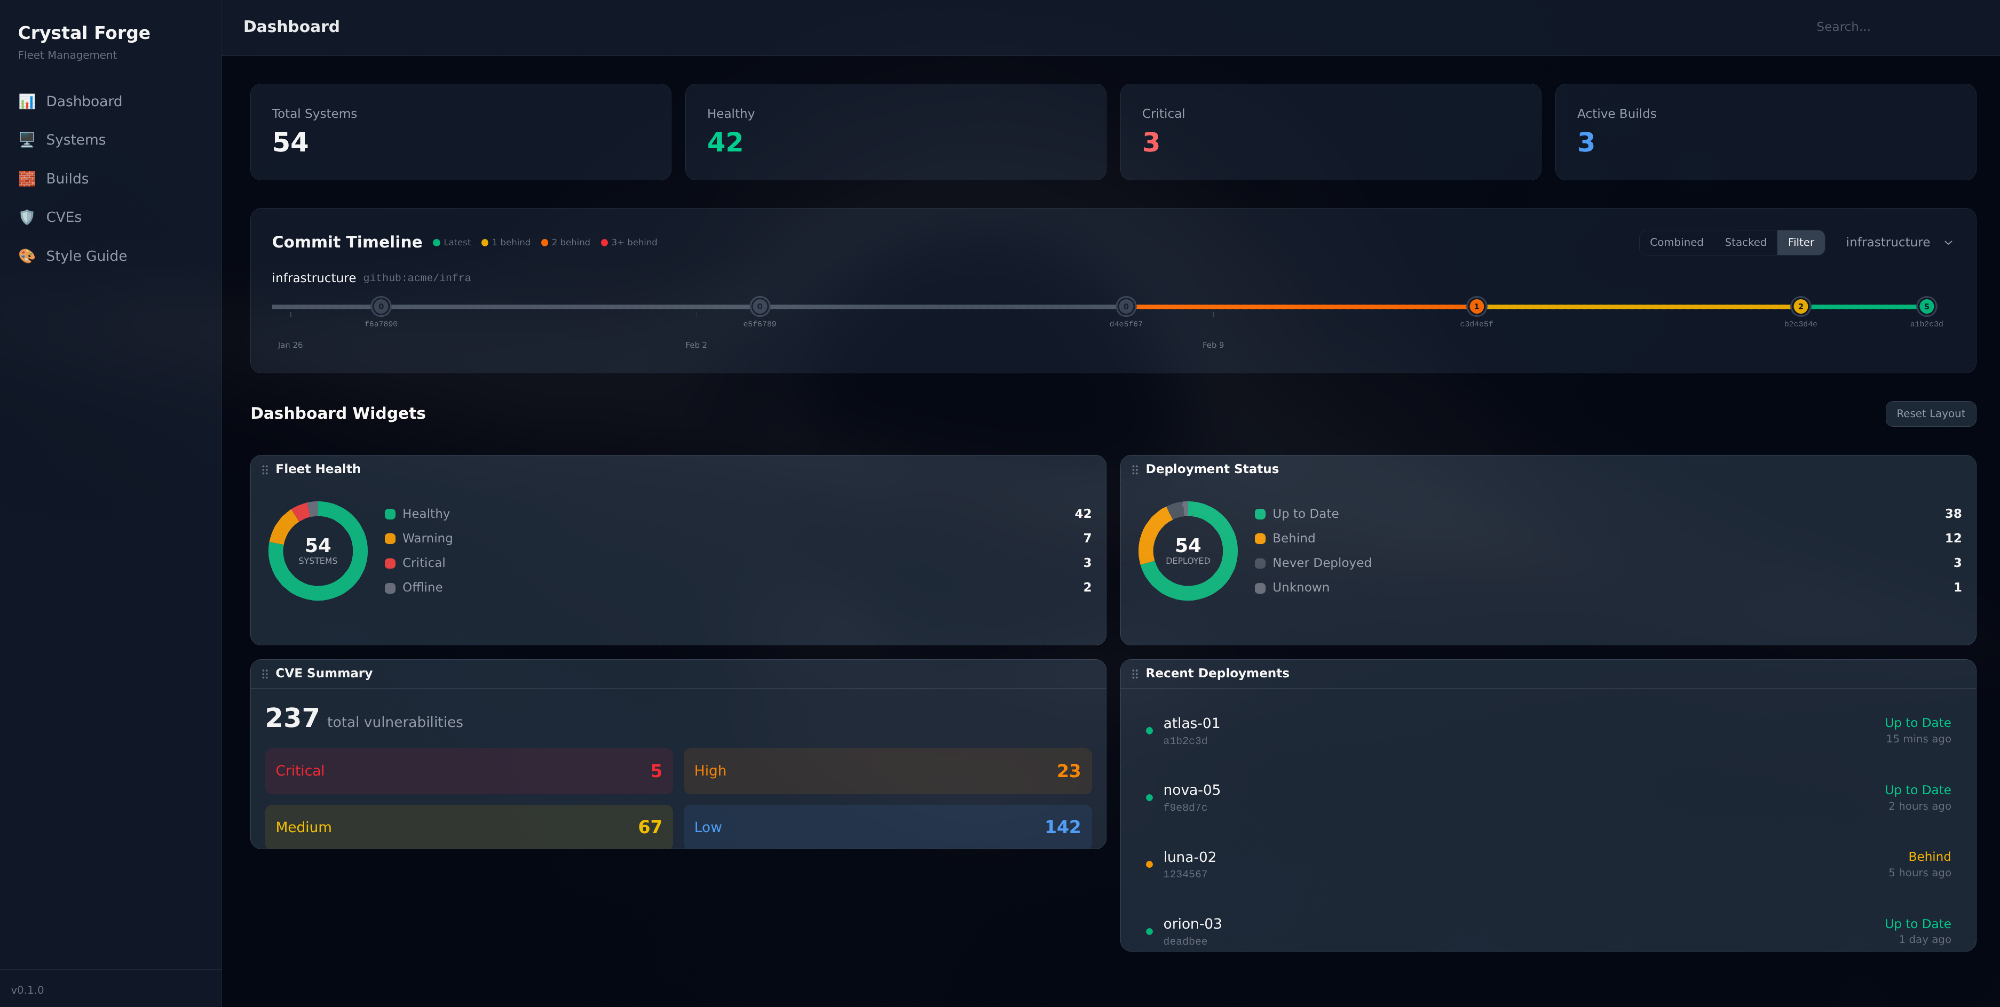Viewport: 2000px width, 1007px height.
Task: Click the Builds brick icon
Action: (27, 179)
